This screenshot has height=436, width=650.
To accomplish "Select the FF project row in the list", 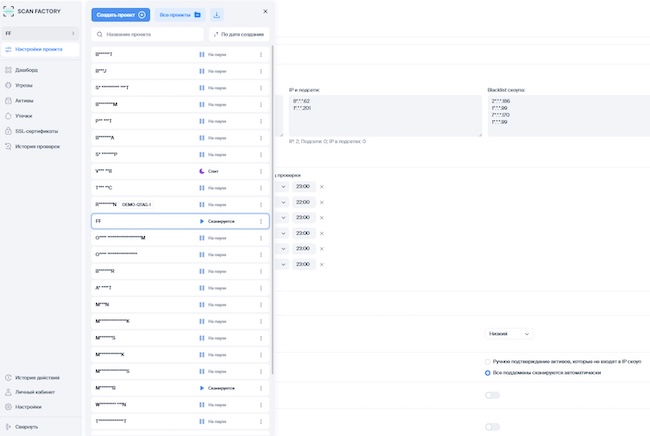I will pos(180,221).
